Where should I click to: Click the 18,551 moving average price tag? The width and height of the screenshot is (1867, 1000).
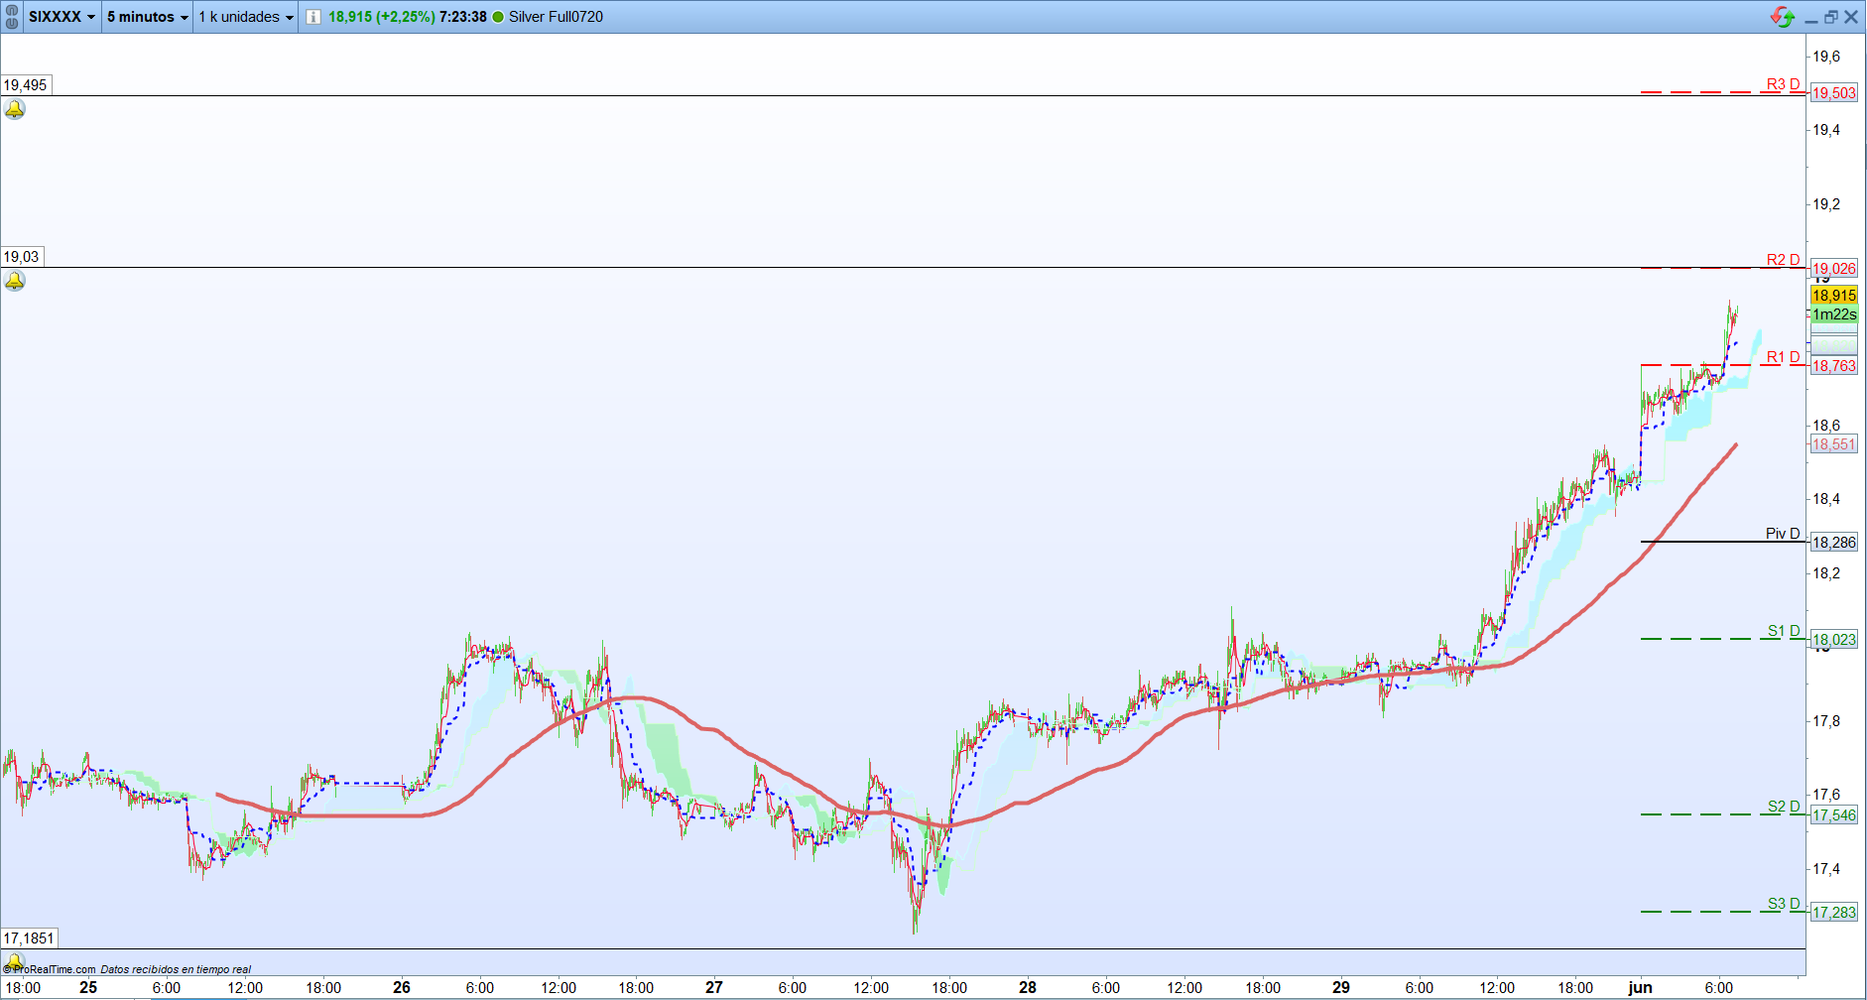coord(1834,444)
